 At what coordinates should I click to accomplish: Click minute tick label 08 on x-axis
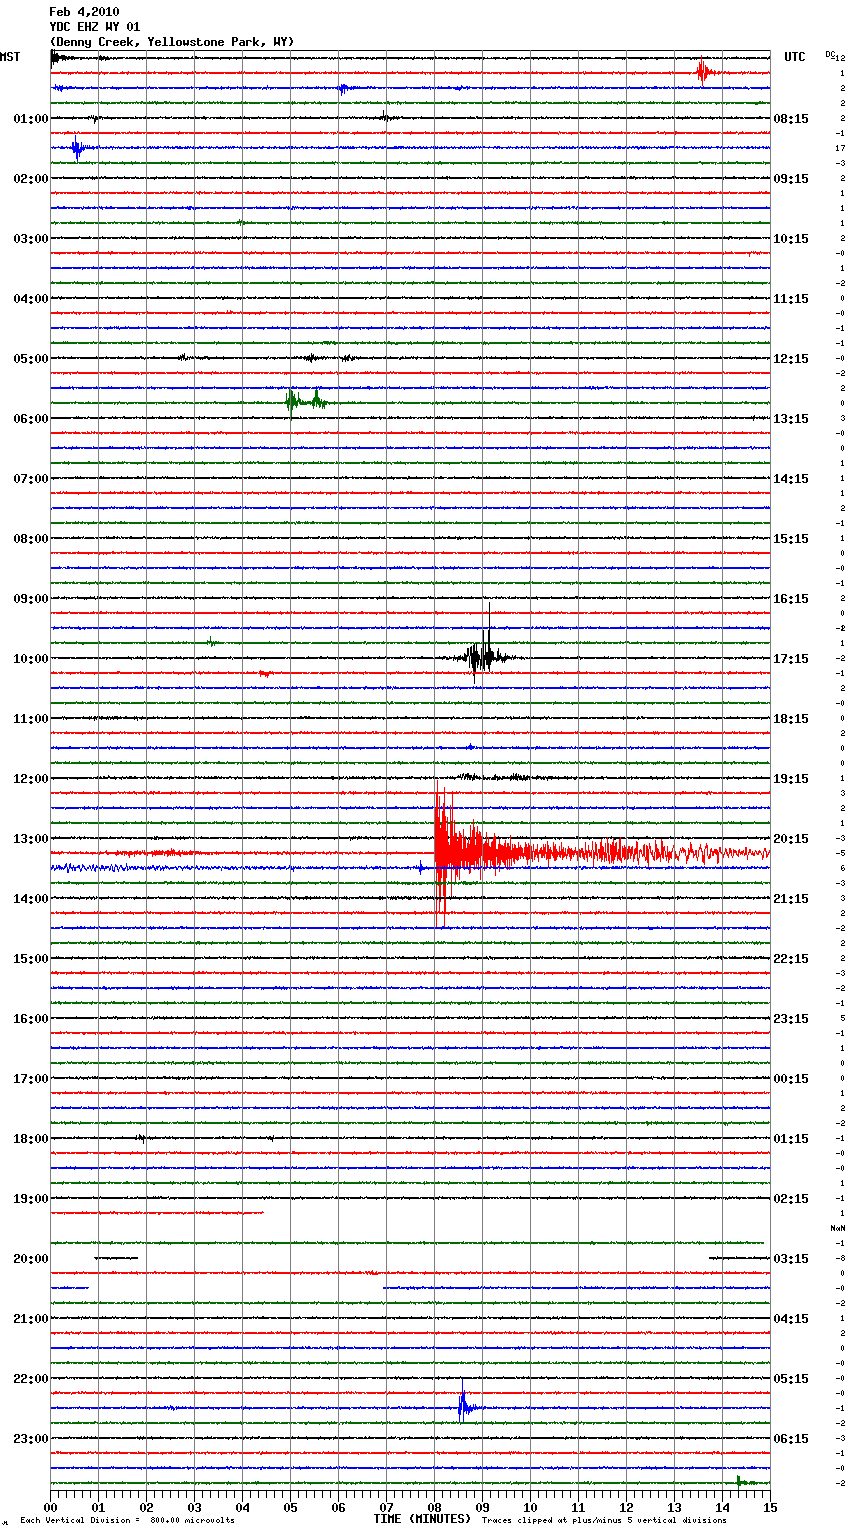[434, 1507]
